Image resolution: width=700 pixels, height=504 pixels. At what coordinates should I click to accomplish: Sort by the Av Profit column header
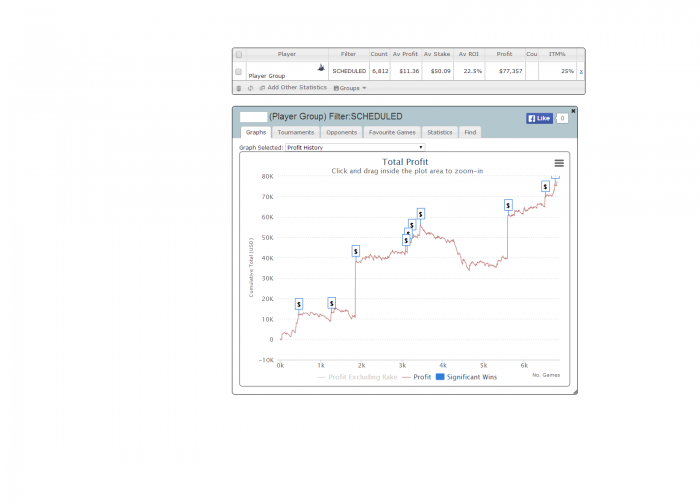click(x=405, y=54)
